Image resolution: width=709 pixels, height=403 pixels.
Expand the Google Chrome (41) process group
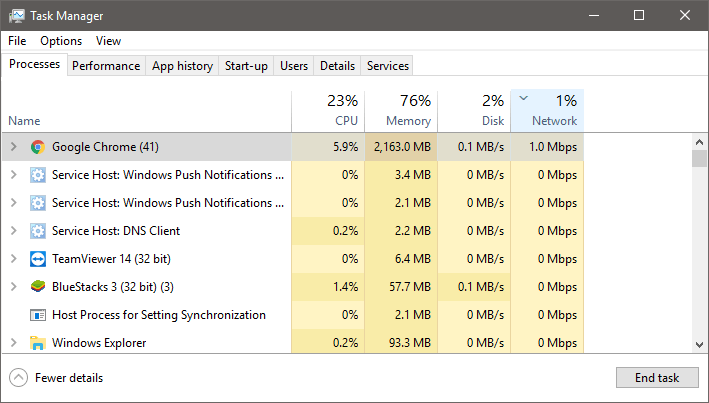point(14,147)
